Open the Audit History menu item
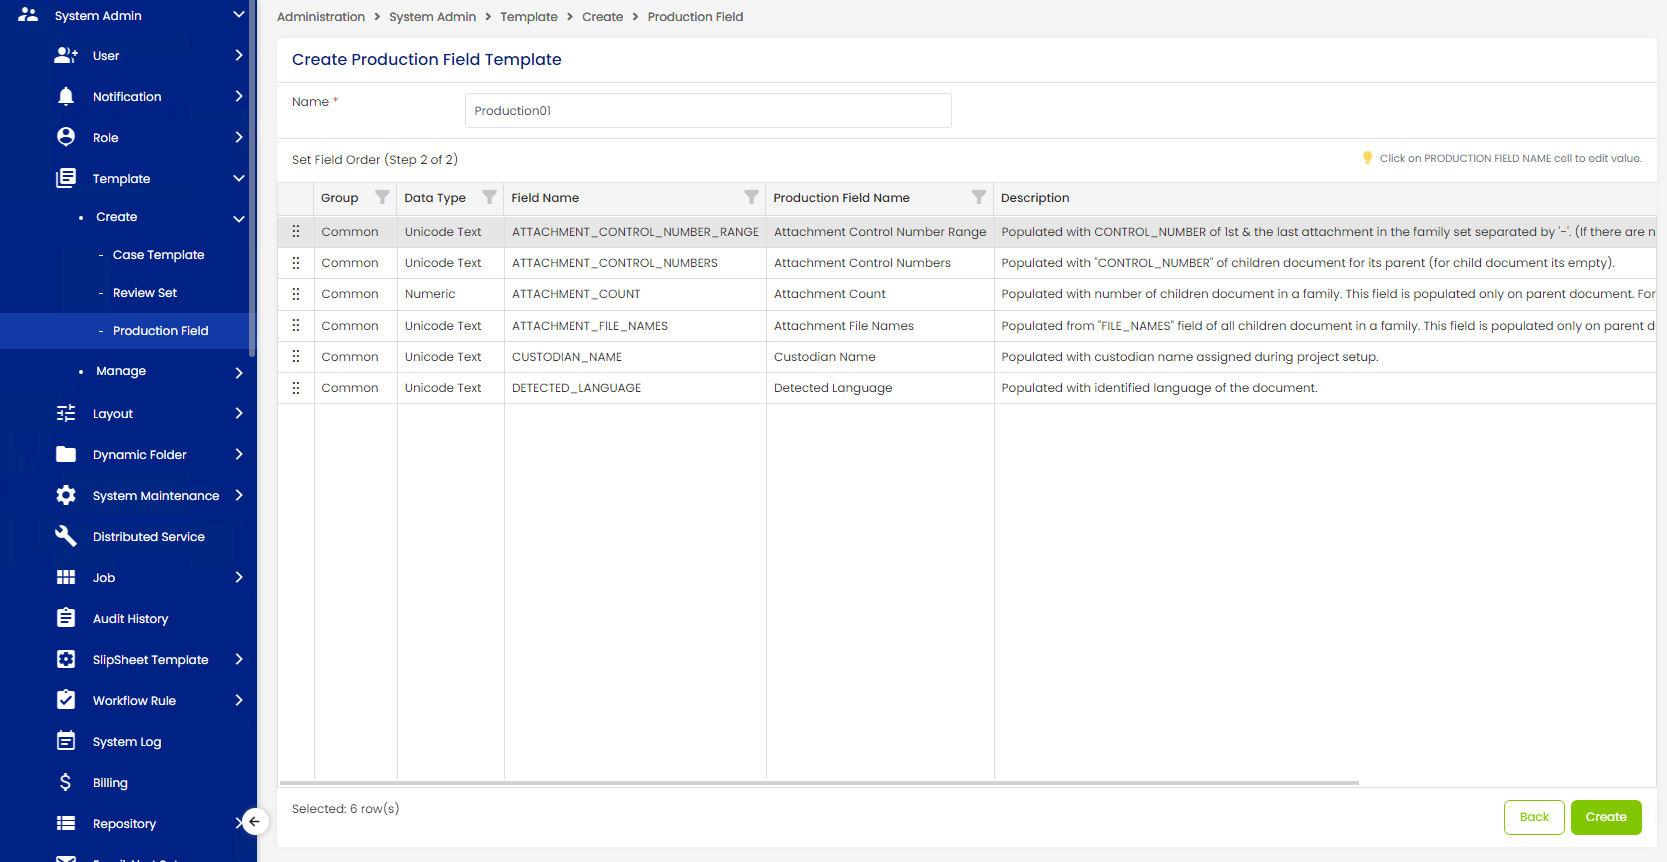This screenshot has width=1667, height=862. [x=130, y=618]
